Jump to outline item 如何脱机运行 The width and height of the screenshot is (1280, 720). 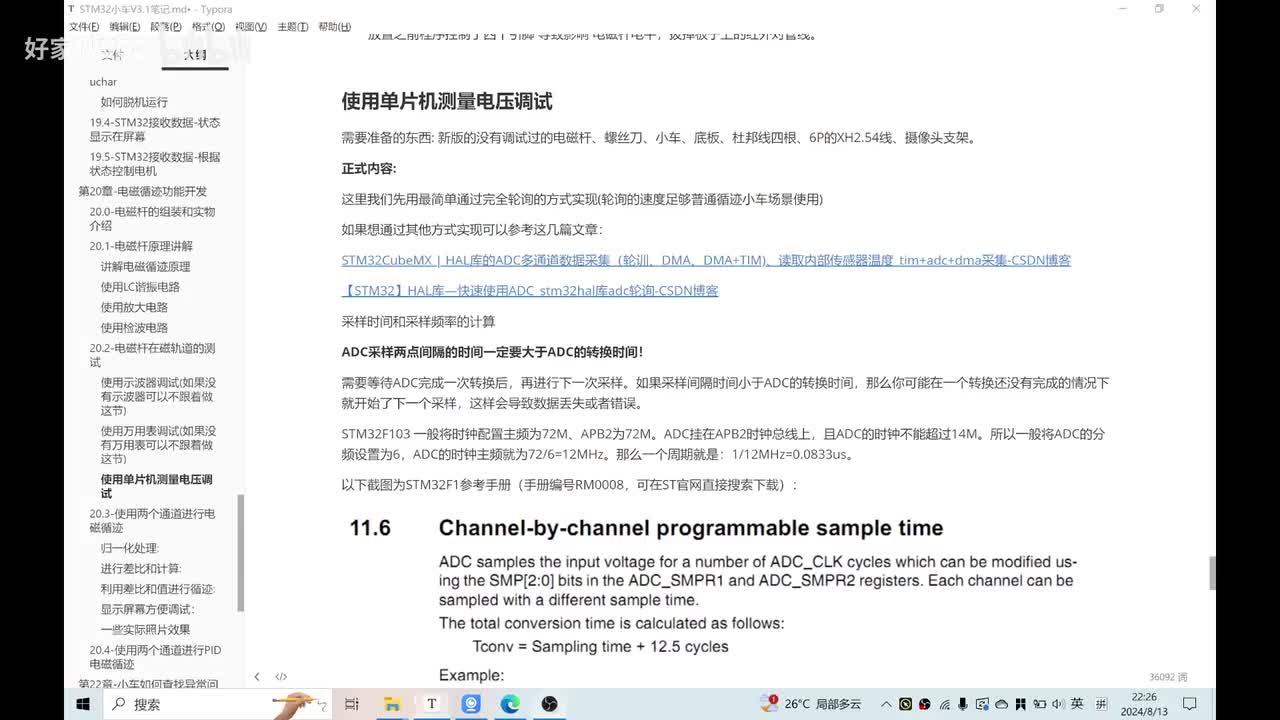[x=134, y=102]
